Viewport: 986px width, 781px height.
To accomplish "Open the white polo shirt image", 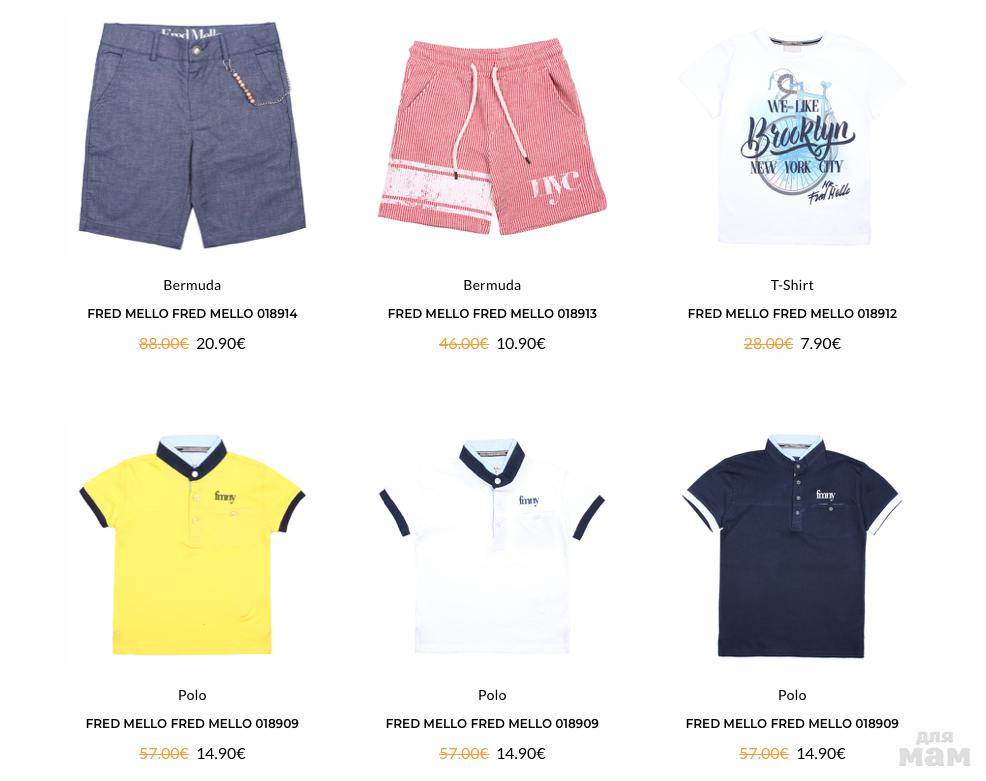I will [492, 546].
